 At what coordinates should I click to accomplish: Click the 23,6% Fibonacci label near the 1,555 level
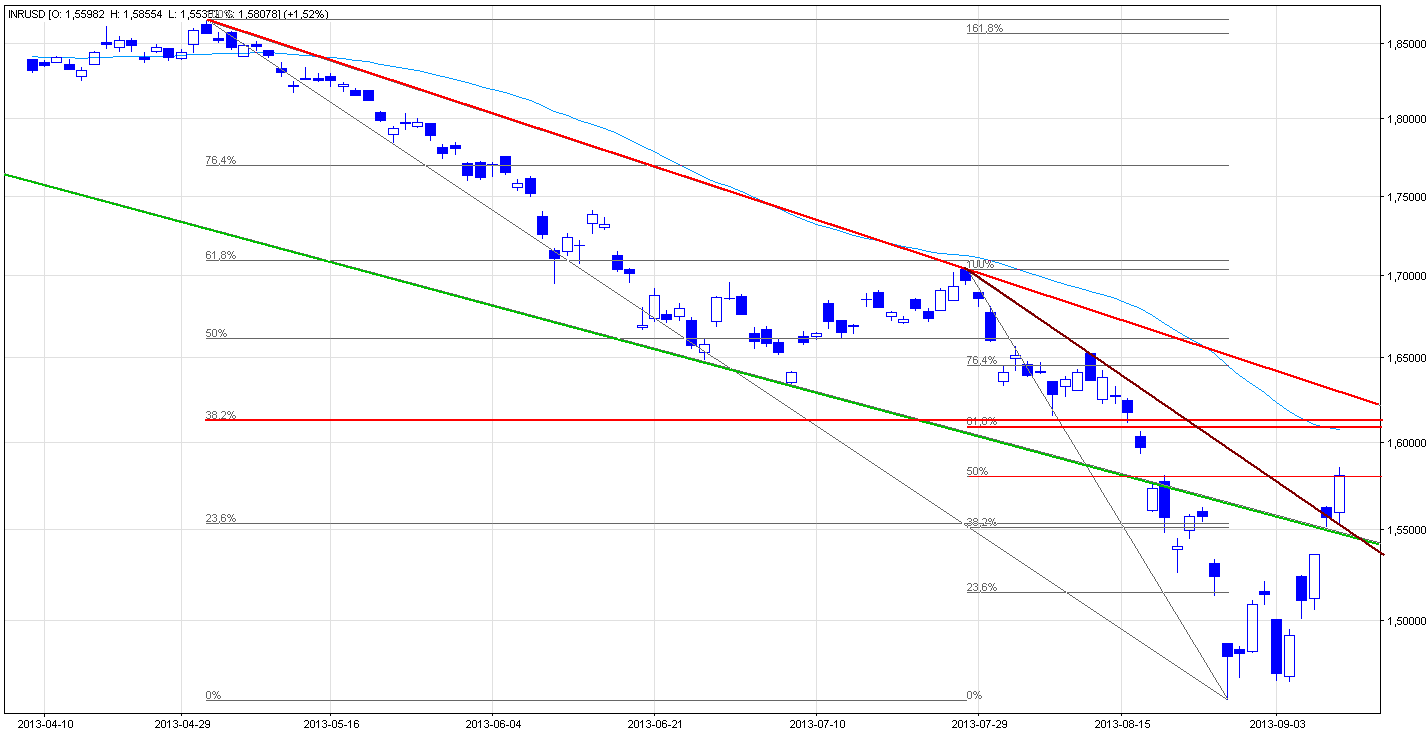220,518
